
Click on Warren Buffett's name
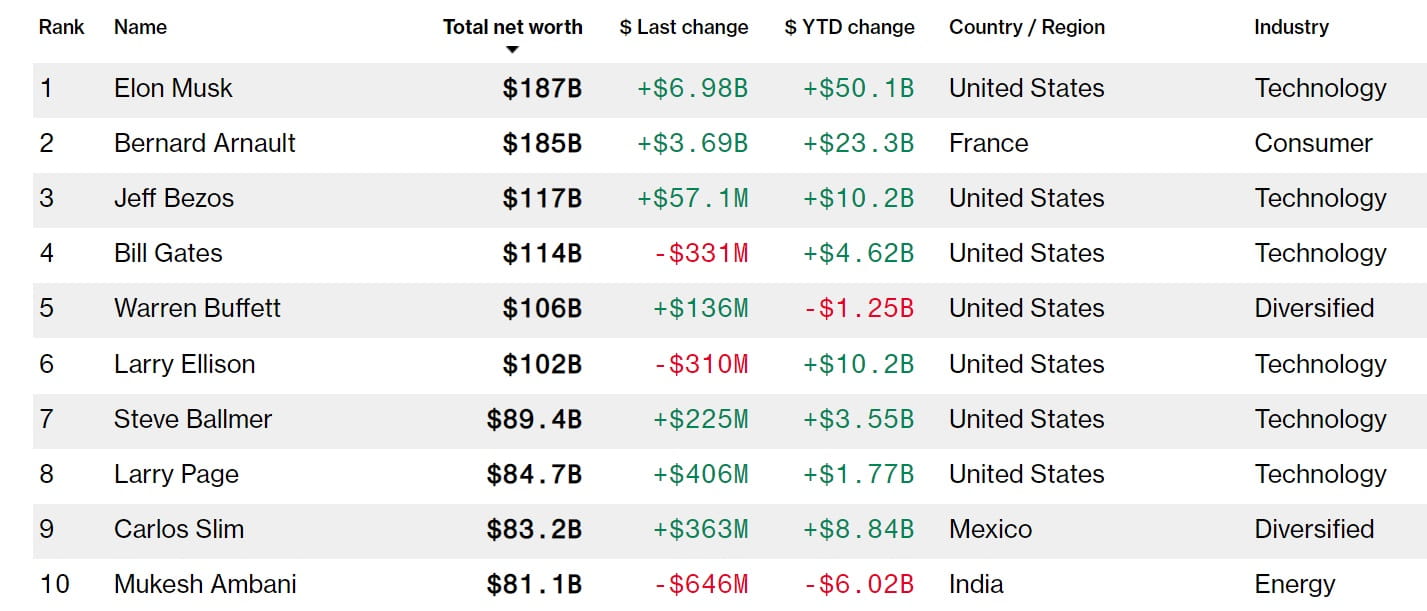tap(197, 308)
